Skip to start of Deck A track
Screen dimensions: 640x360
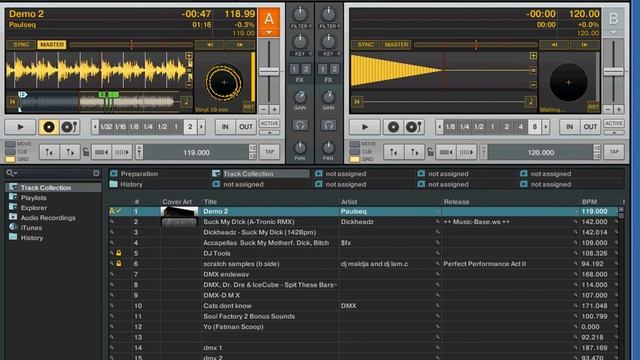(x=13, y=102)
